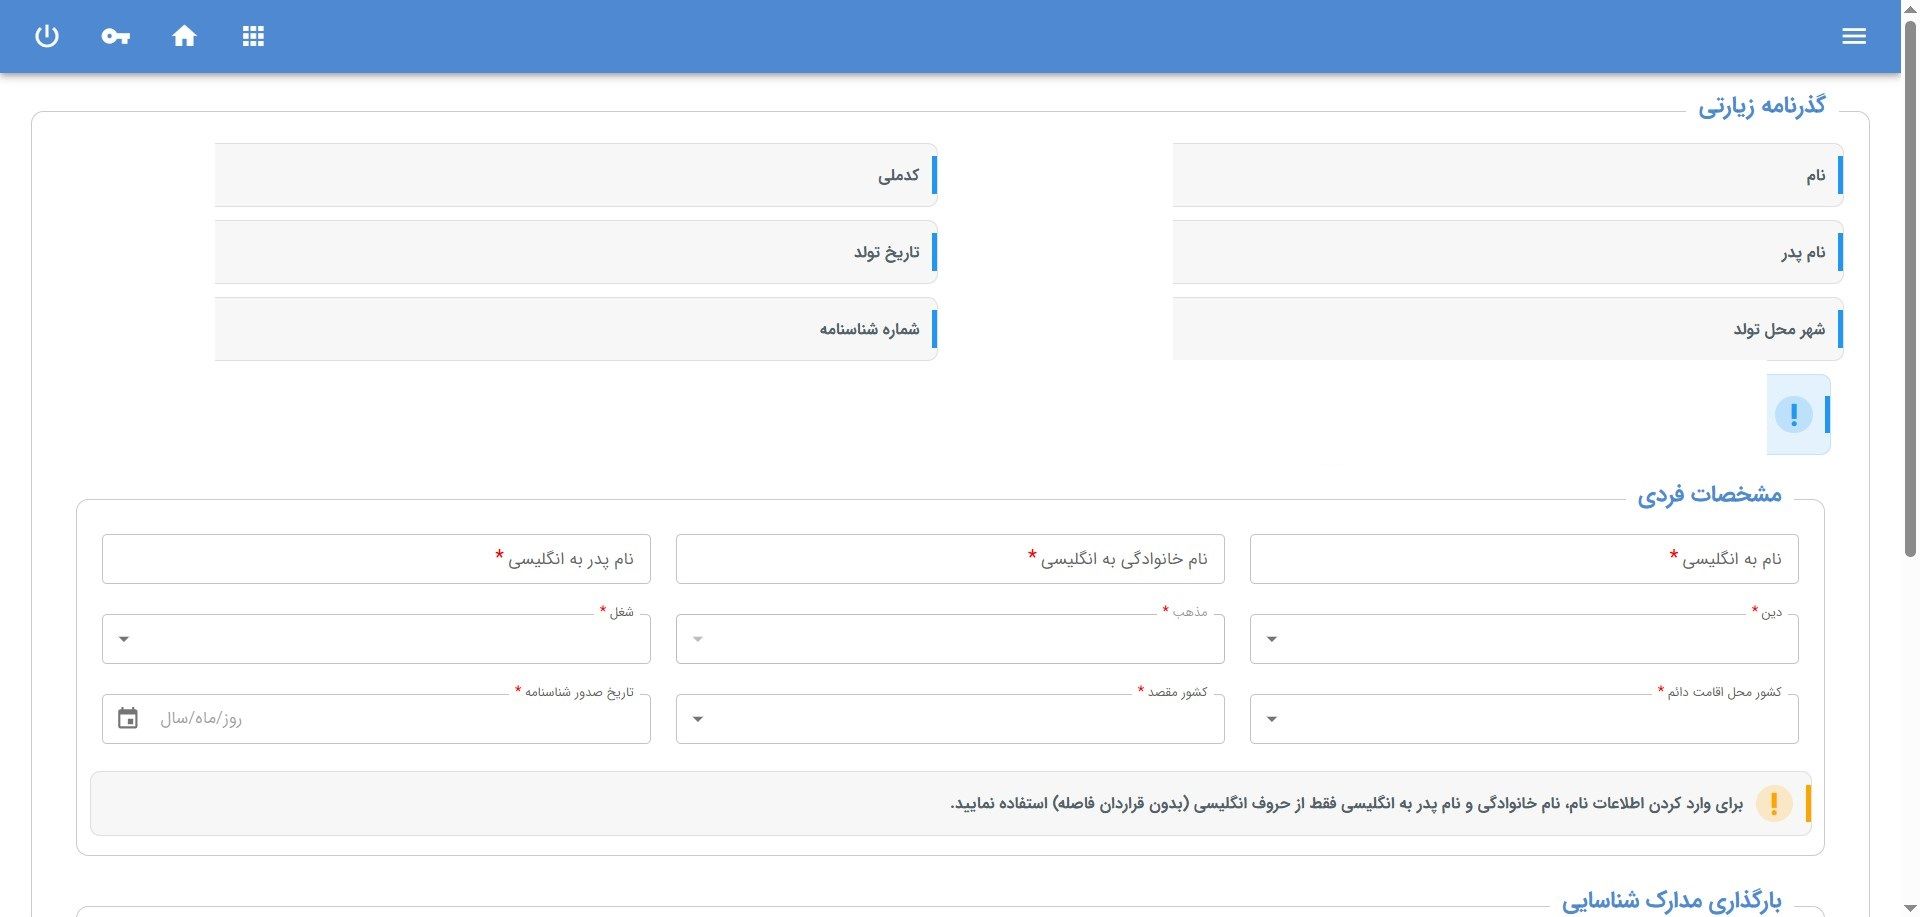
Task: Open the کشور محل اقامت دائم dropdown
Action: coord(1524,719)
